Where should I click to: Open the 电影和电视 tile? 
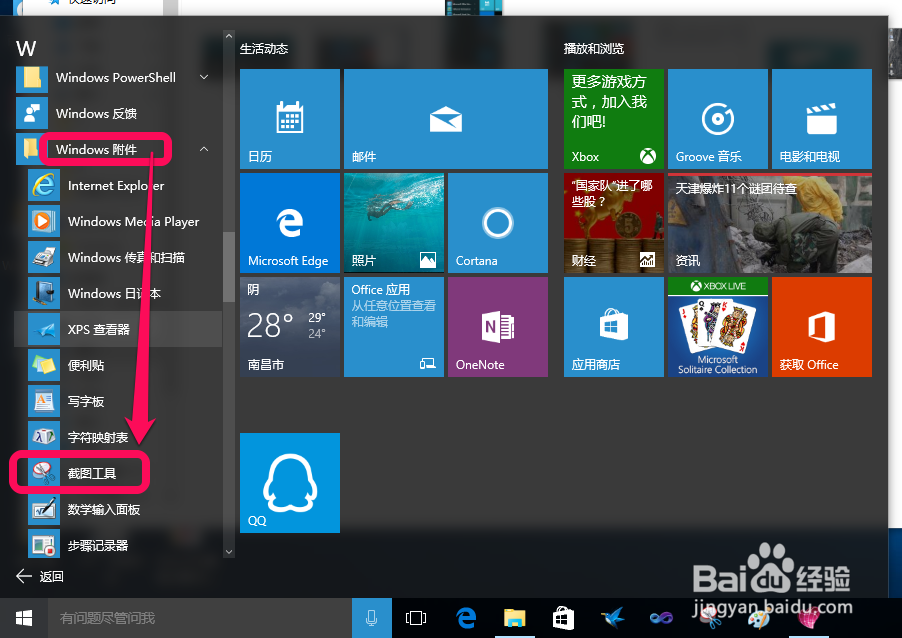point(822,119)
